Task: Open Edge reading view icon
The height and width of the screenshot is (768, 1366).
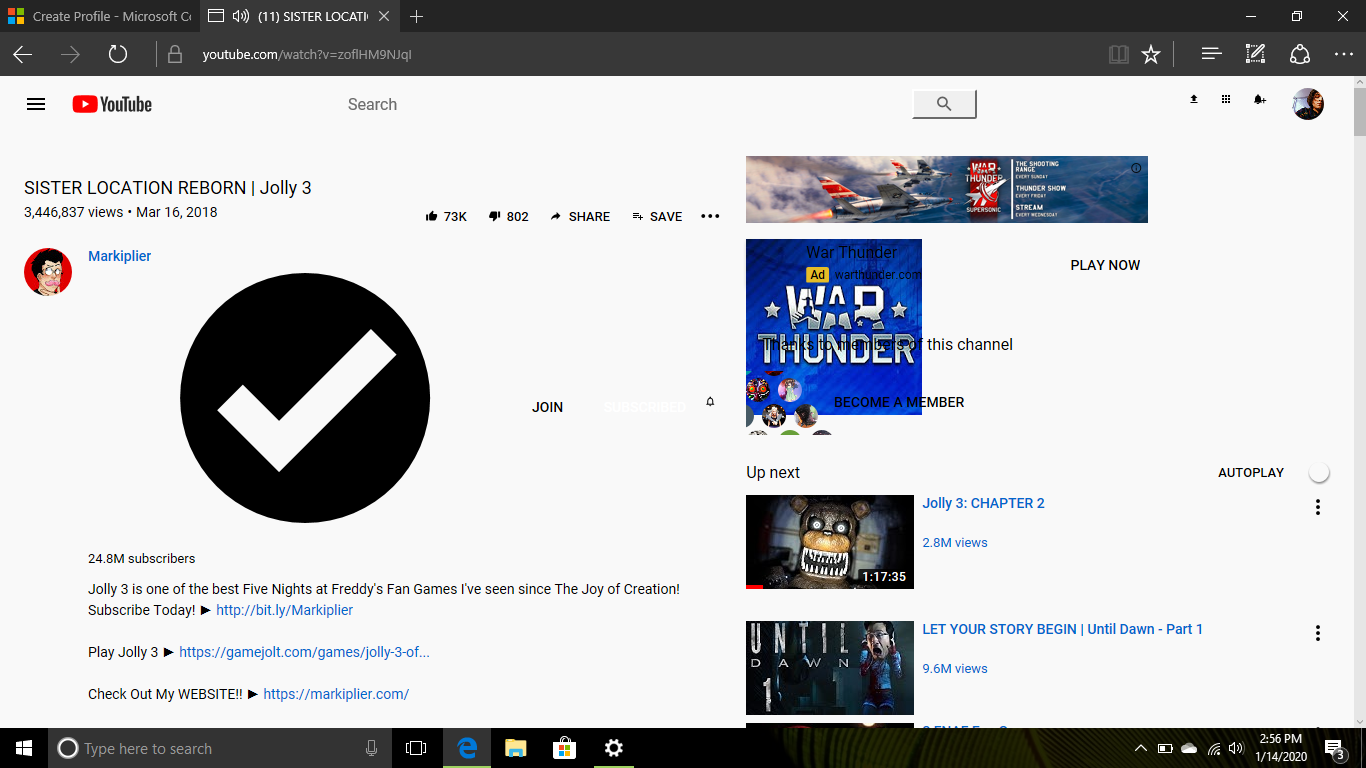Action: click(x=1119, y=54)
